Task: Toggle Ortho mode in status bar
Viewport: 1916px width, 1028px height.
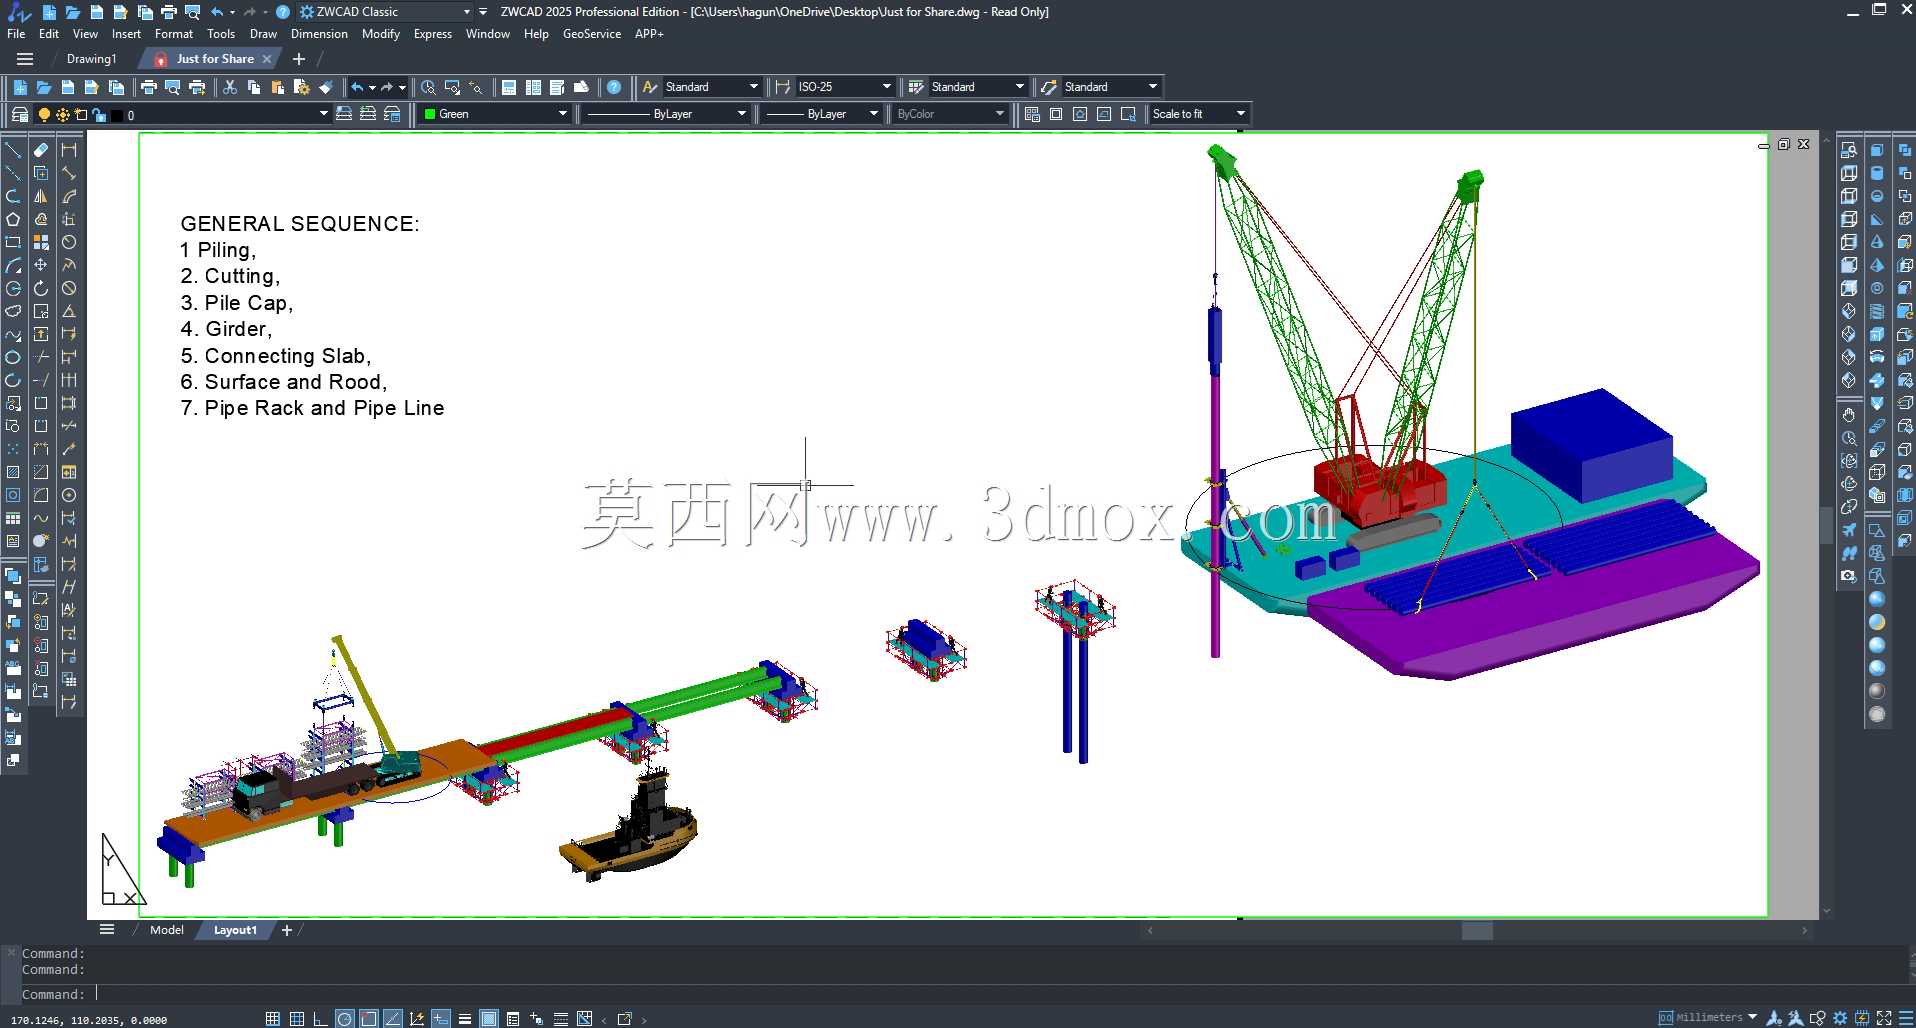Action: pyautogui.click(x=320, y=1019)
